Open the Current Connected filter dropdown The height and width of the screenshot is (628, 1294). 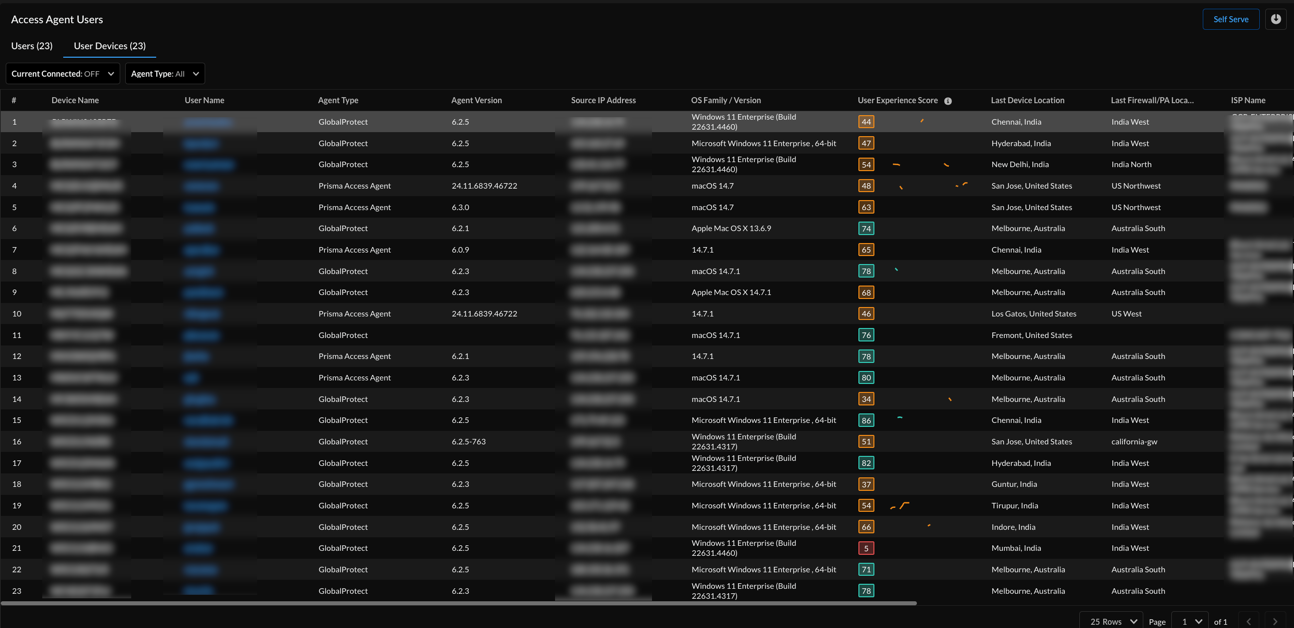coord(62,74)
